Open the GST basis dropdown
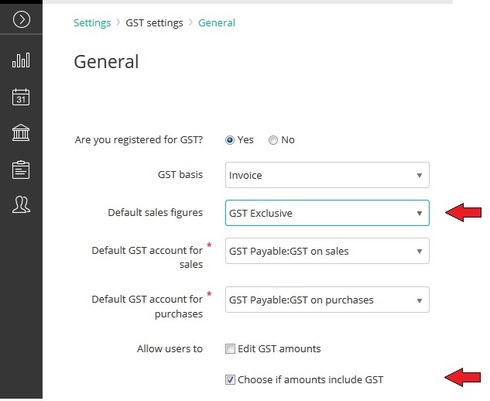490x401 pixels. point(327,175)
